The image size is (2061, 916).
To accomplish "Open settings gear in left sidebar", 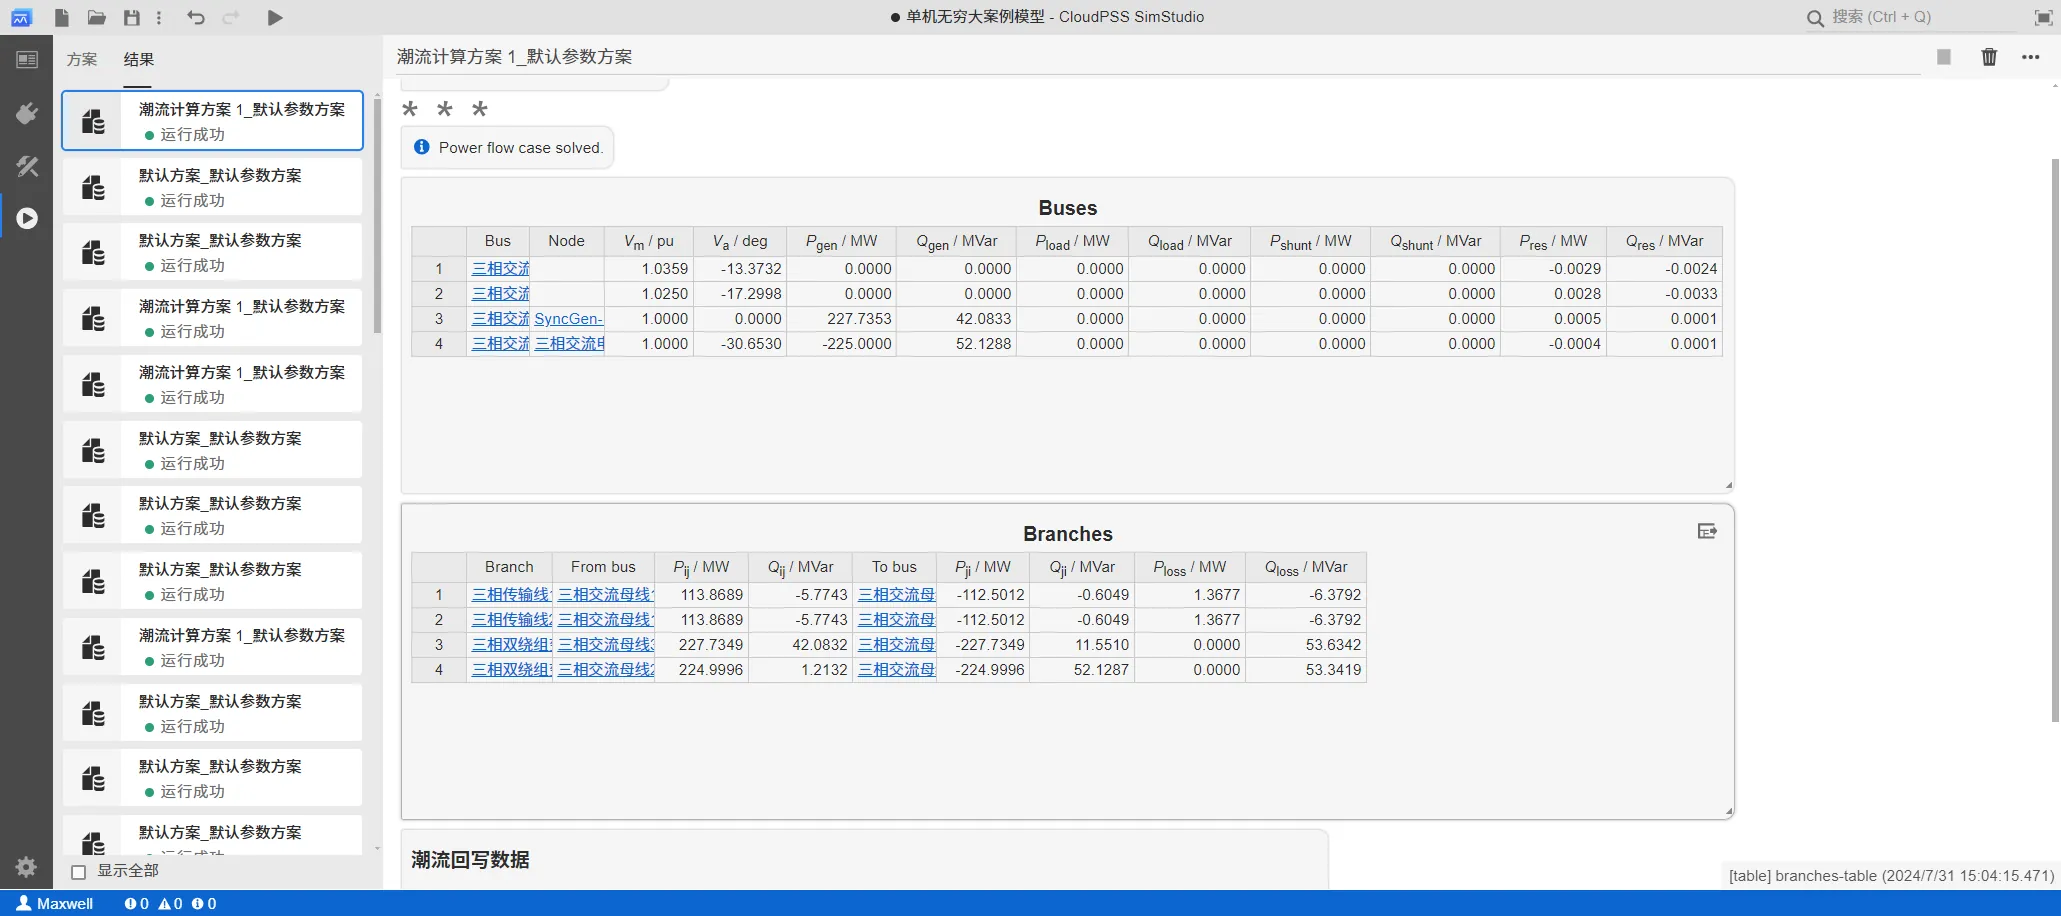I will tap(26, 867).
